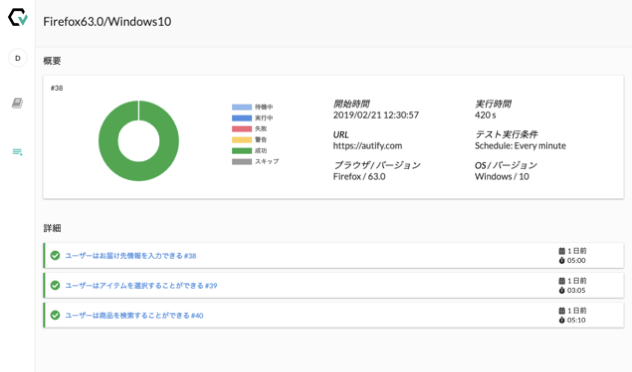Click the テスト実行条件 field label

[506, 134]
